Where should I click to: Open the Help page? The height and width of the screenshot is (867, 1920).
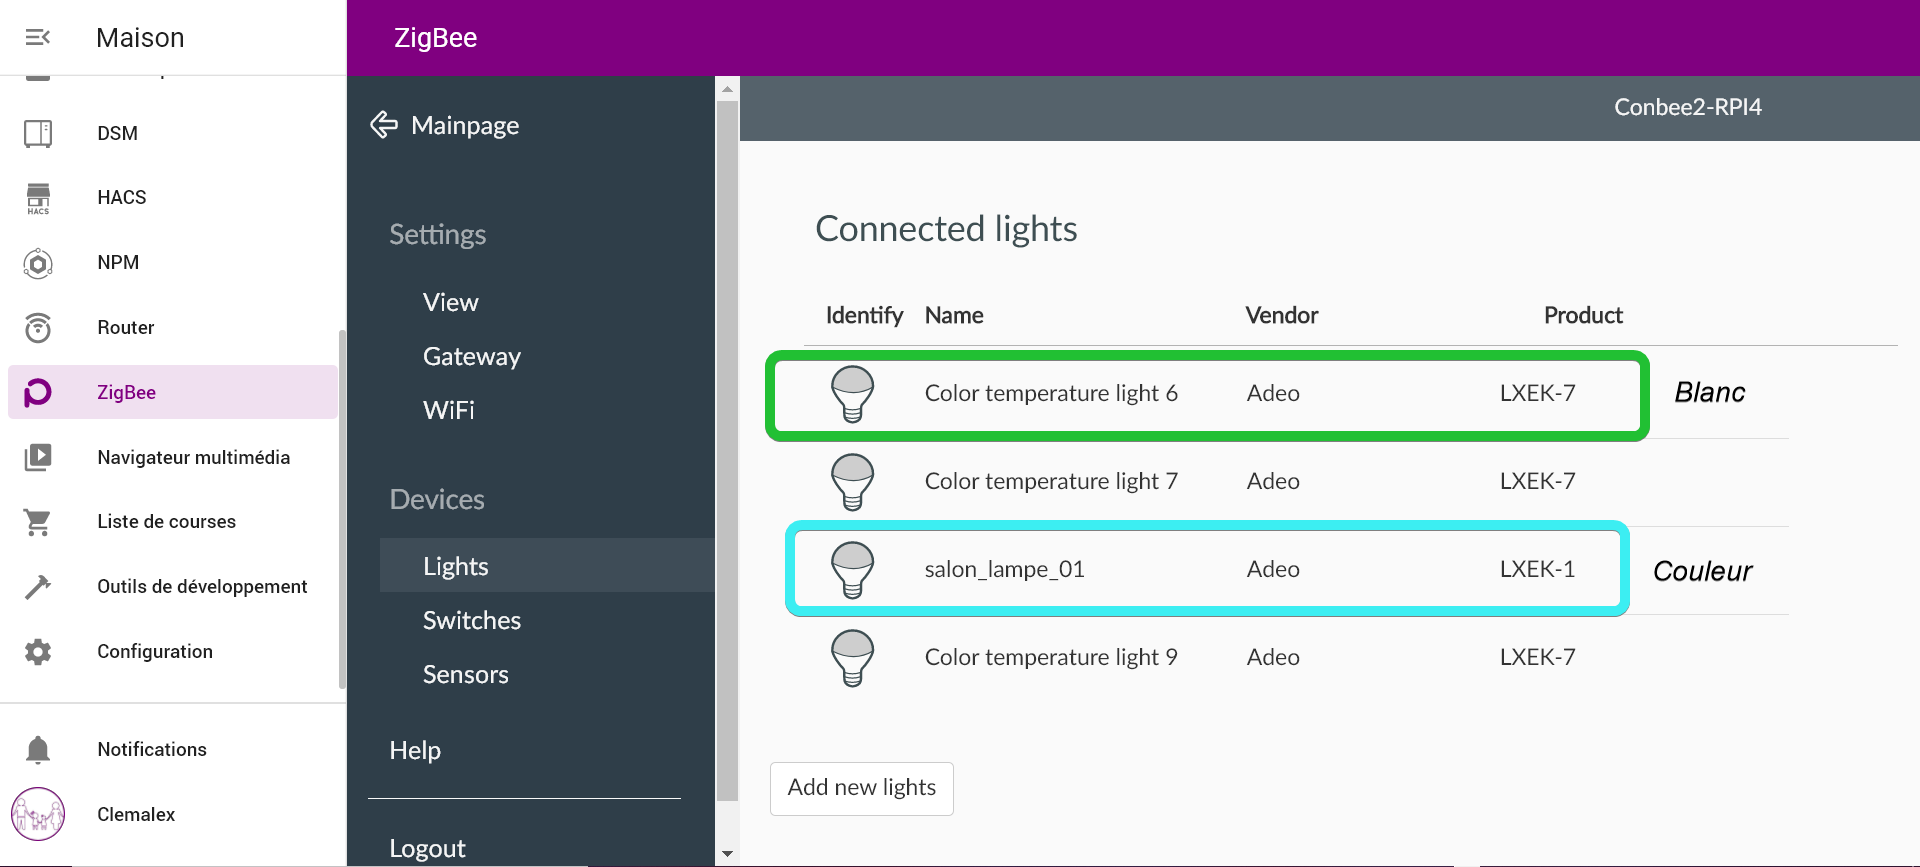pyautogui.click(x=415, y=750)
